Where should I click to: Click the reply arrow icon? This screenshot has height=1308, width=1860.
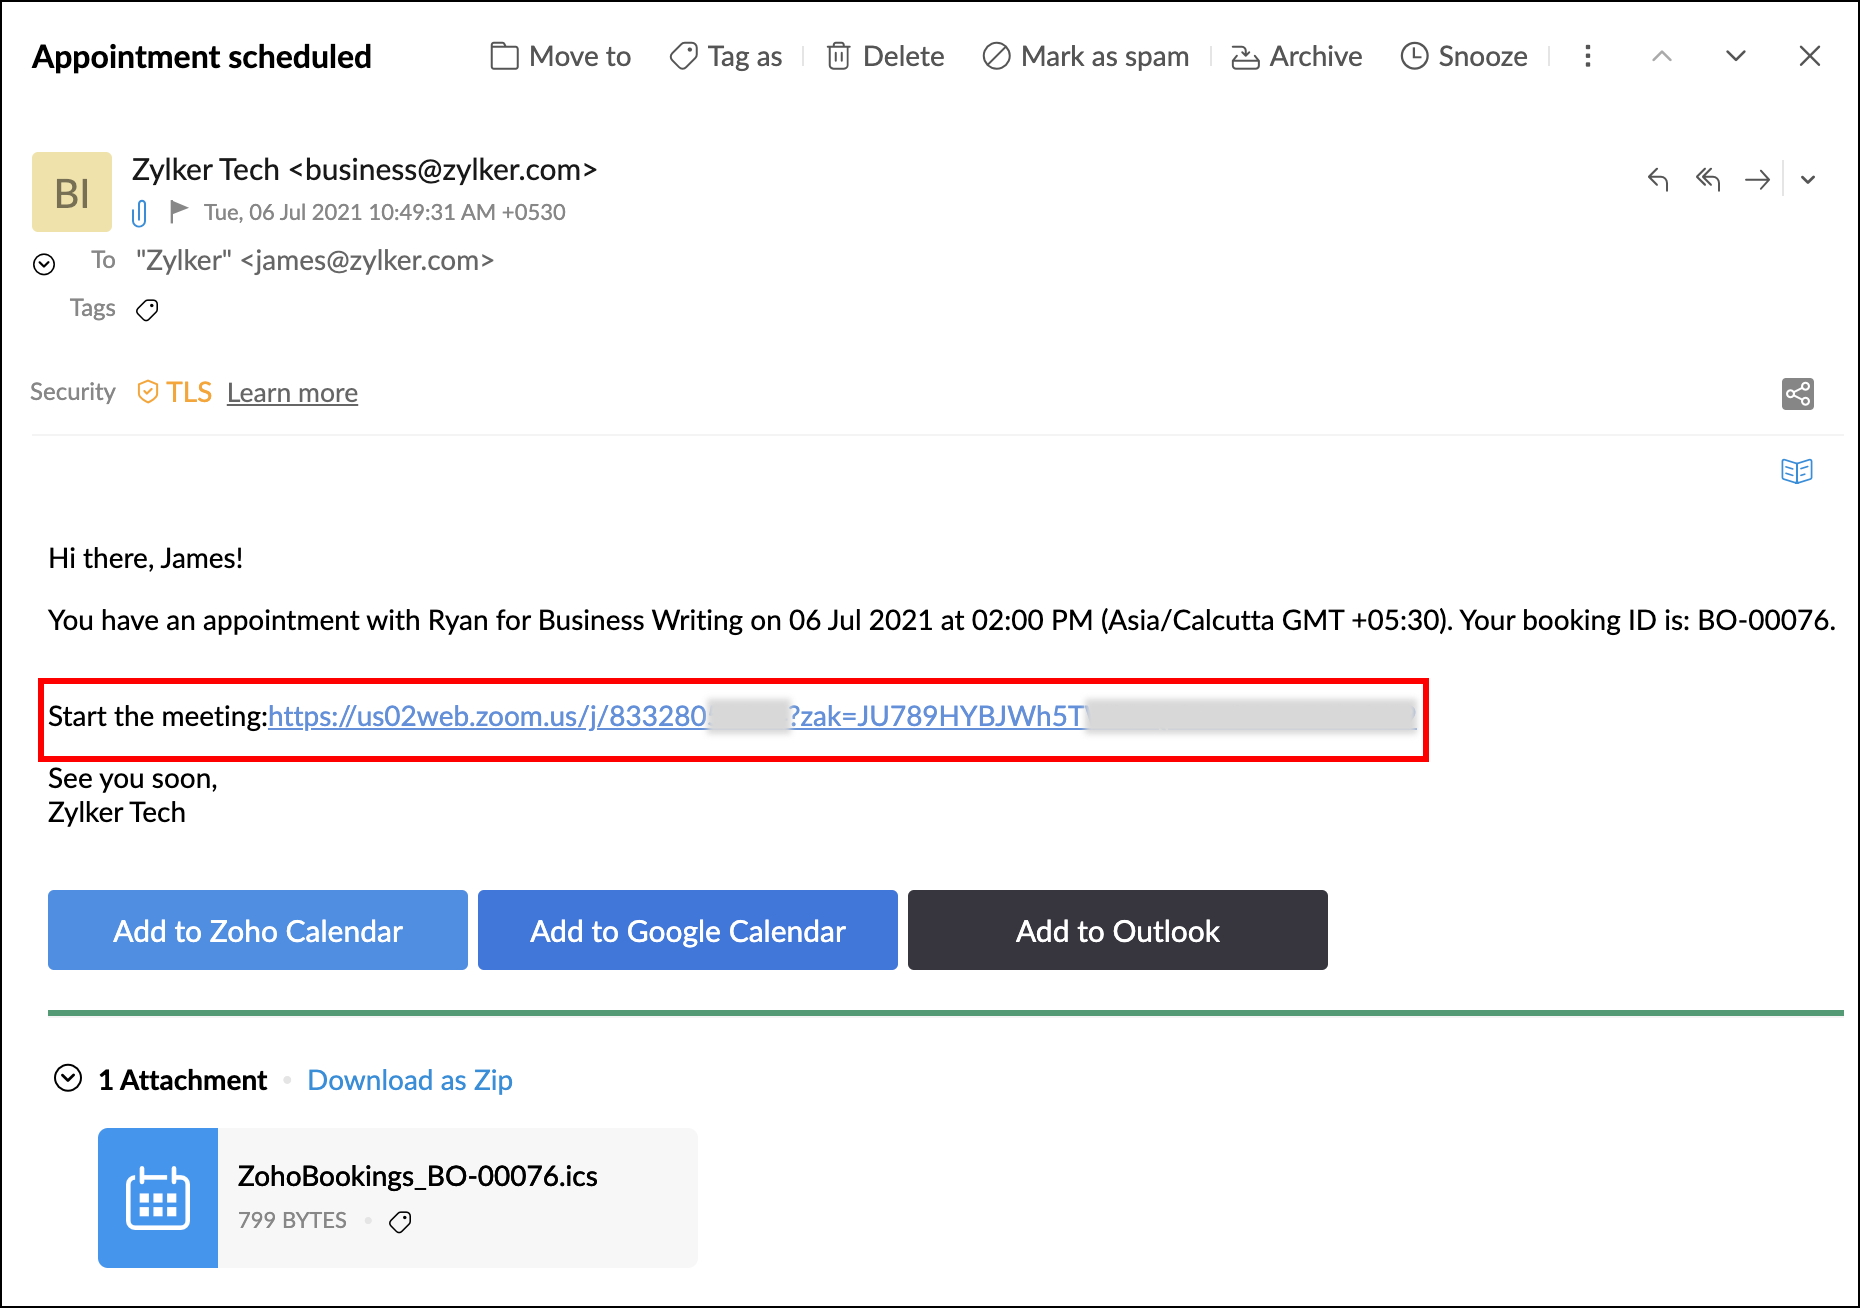1658,179
